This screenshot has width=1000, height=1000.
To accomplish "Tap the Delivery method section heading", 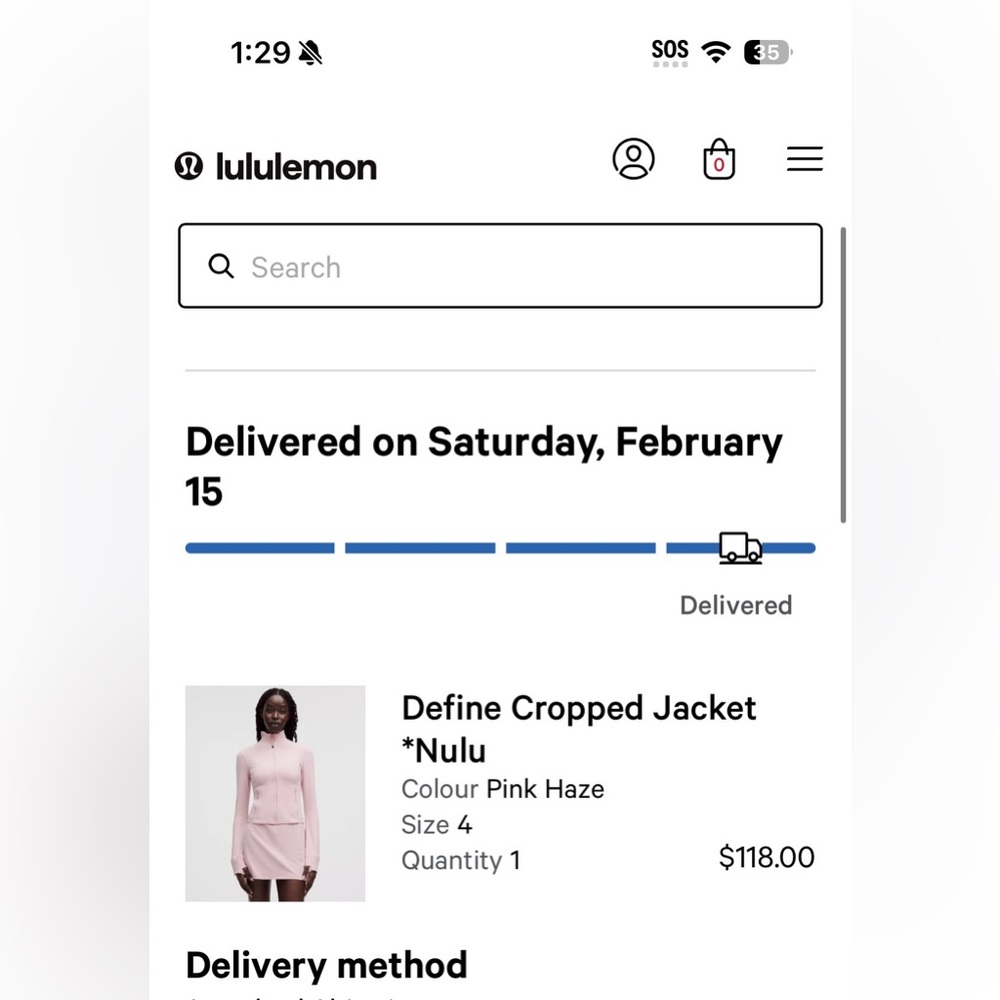I will pyautogui.click(x=326, y=965).
